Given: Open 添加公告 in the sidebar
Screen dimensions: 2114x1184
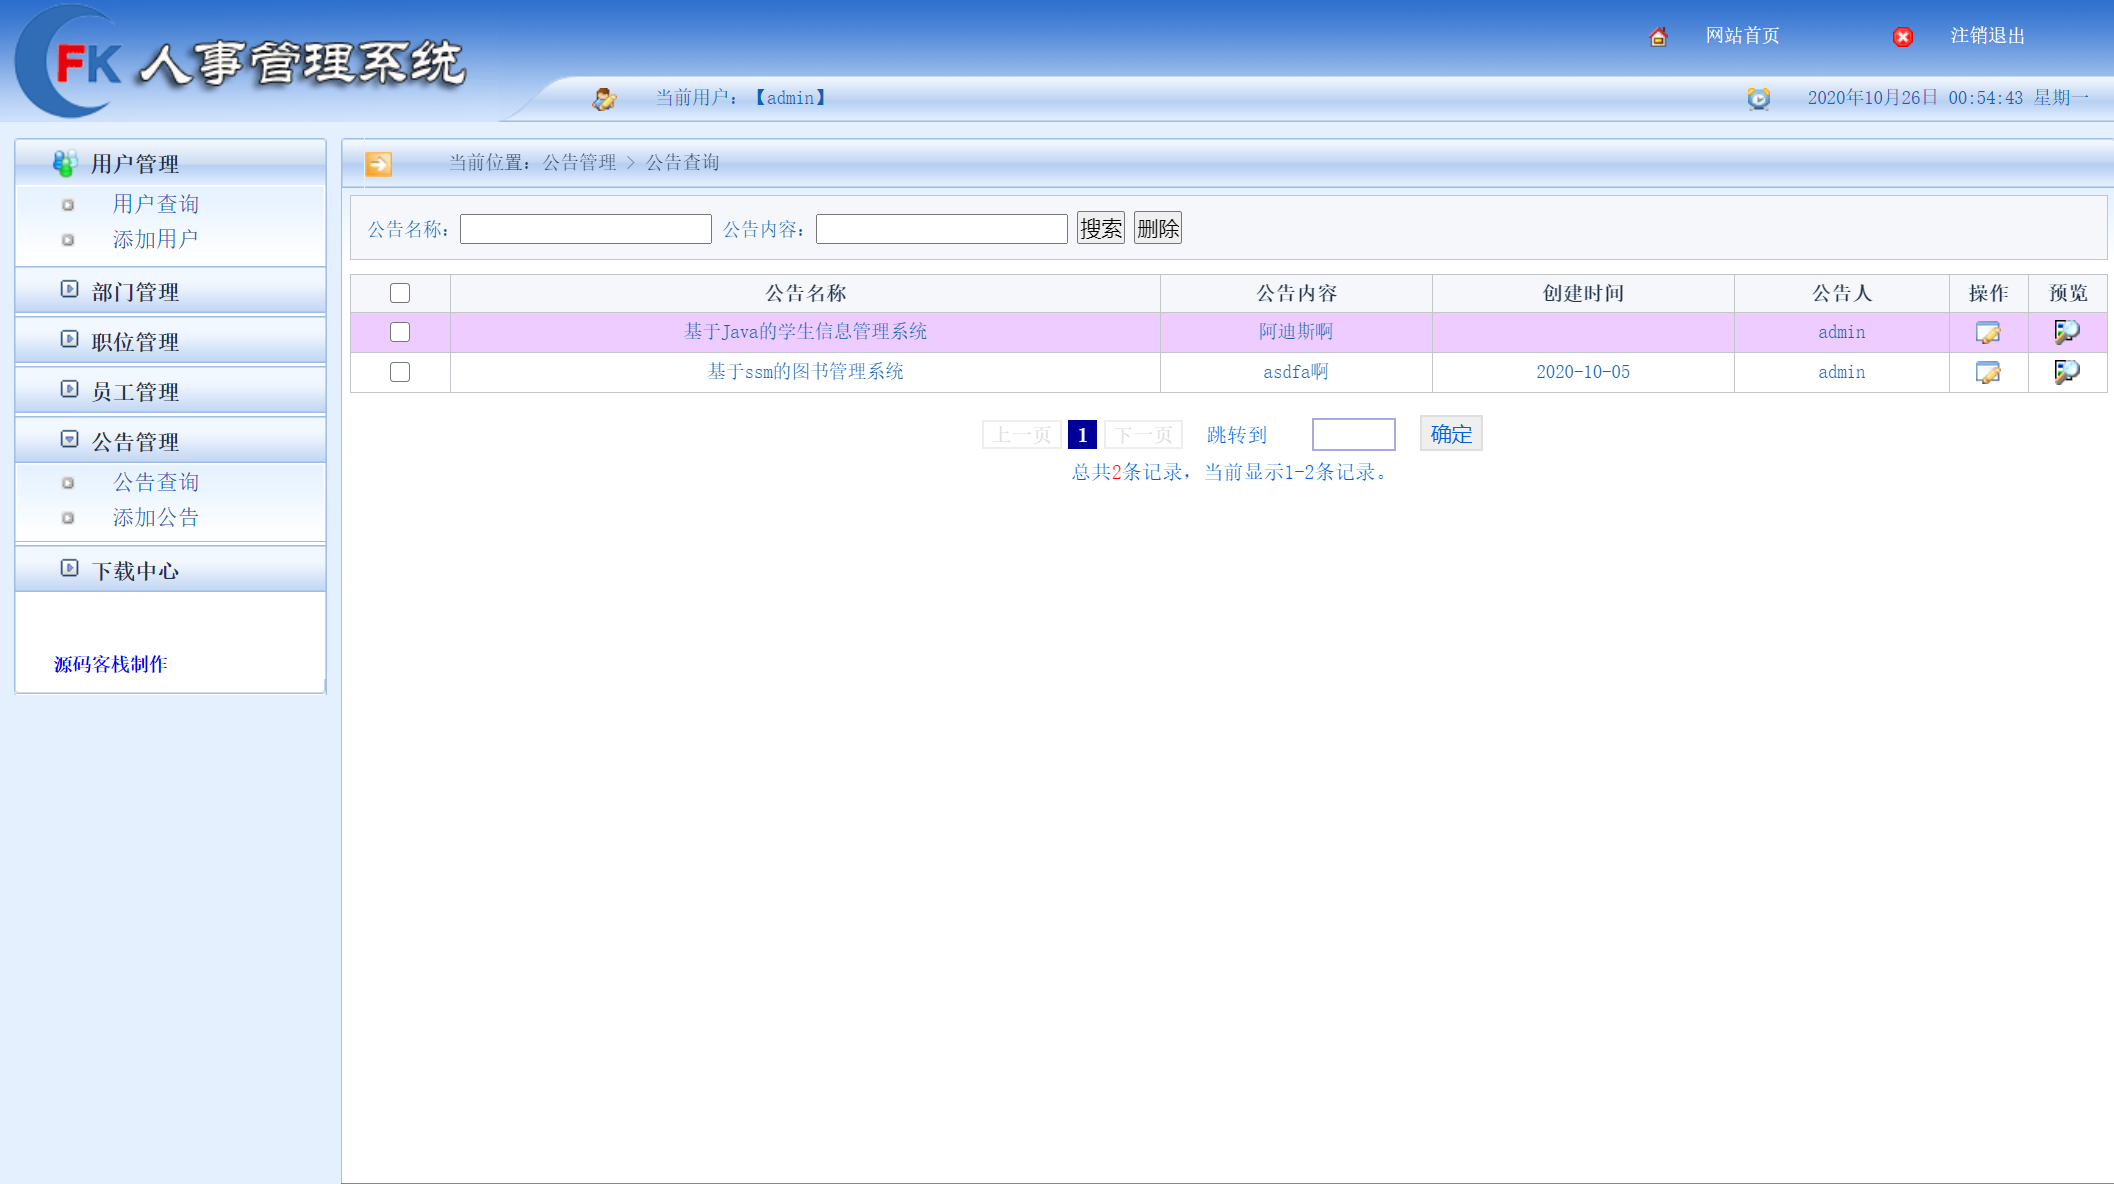Looking at the screenshot, I should click(x=156, y=517).
